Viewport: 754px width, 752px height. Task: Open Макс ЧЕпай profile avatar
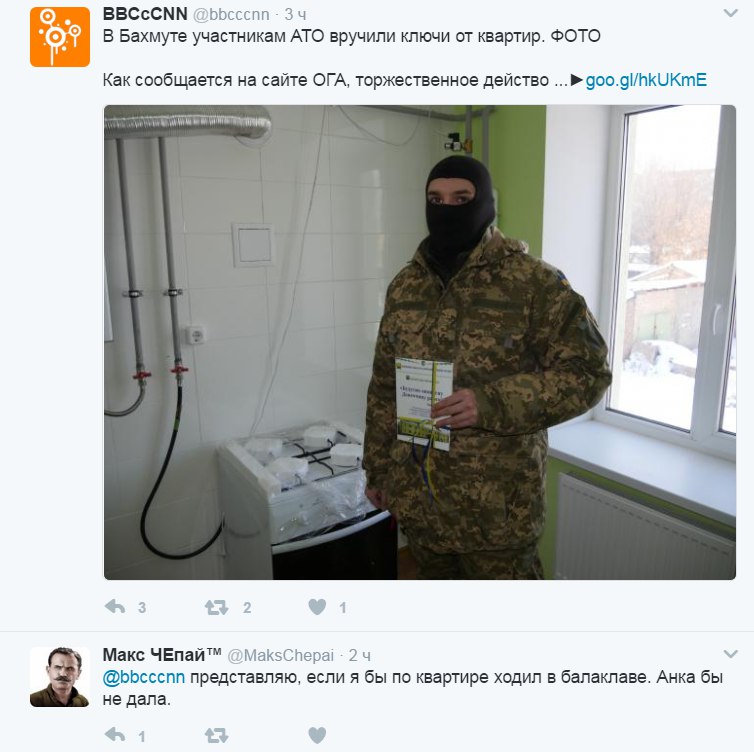click(x=60, y=677)
